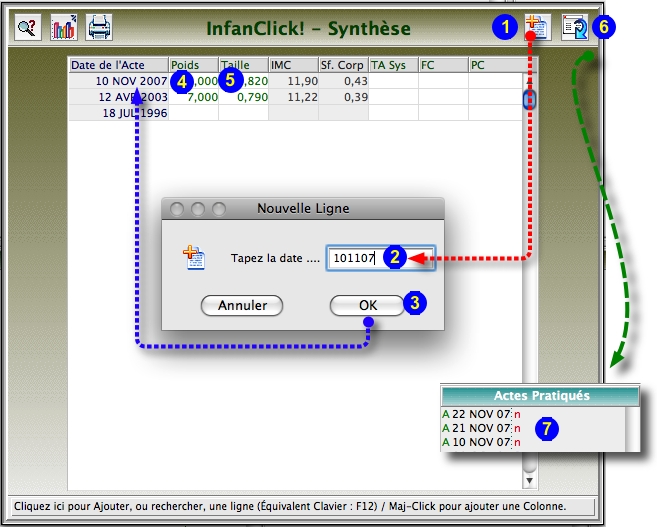
Task: Click the 11,22 IMC cell
Action: (293, 97)
